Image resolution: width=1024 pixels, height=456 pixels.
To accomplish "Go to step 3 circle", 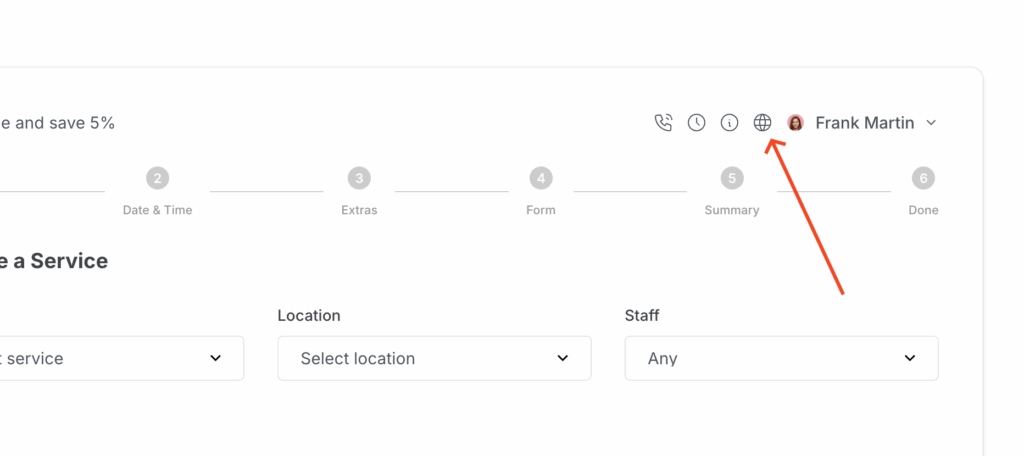I will pyautogui.click(x=359, y=178).
